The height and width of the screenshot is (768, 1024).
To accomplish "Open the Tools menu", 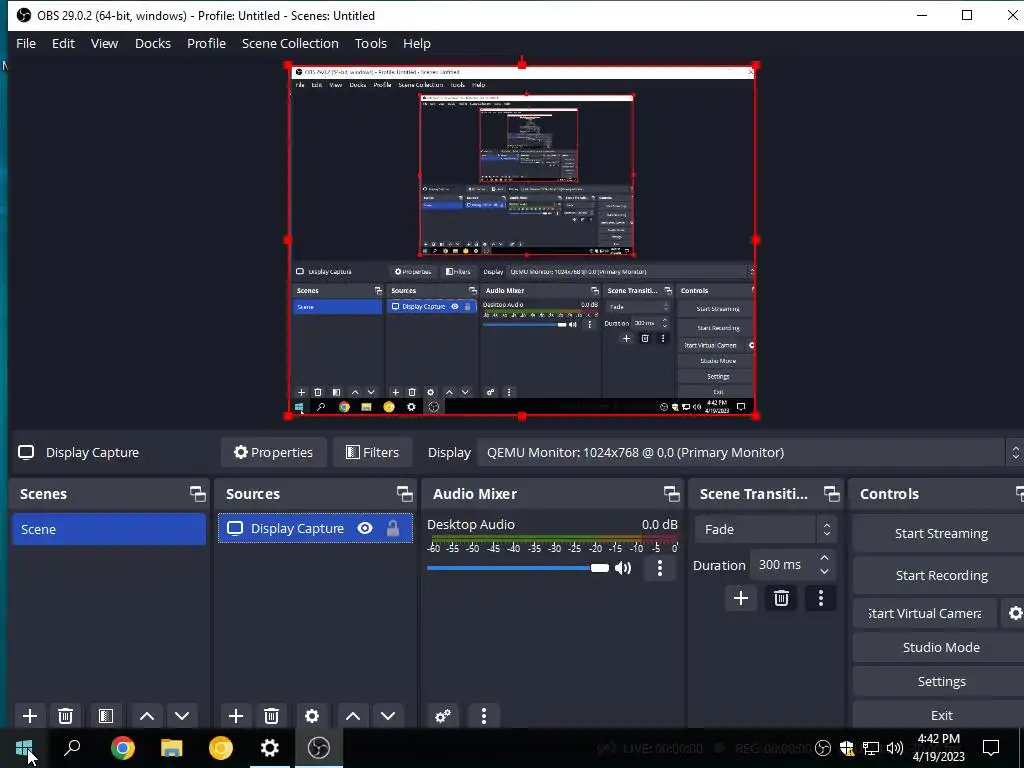I will tap(371, 43).
